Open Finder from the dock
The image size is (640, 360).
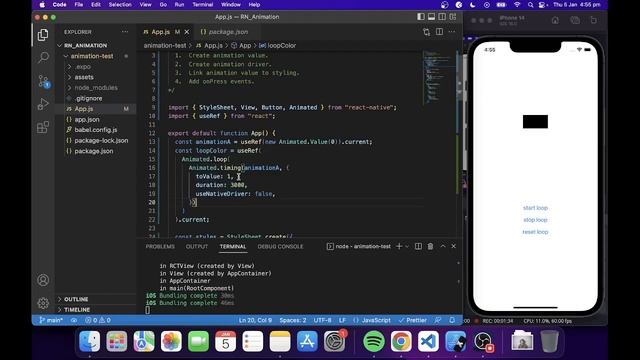click(89, 341)
